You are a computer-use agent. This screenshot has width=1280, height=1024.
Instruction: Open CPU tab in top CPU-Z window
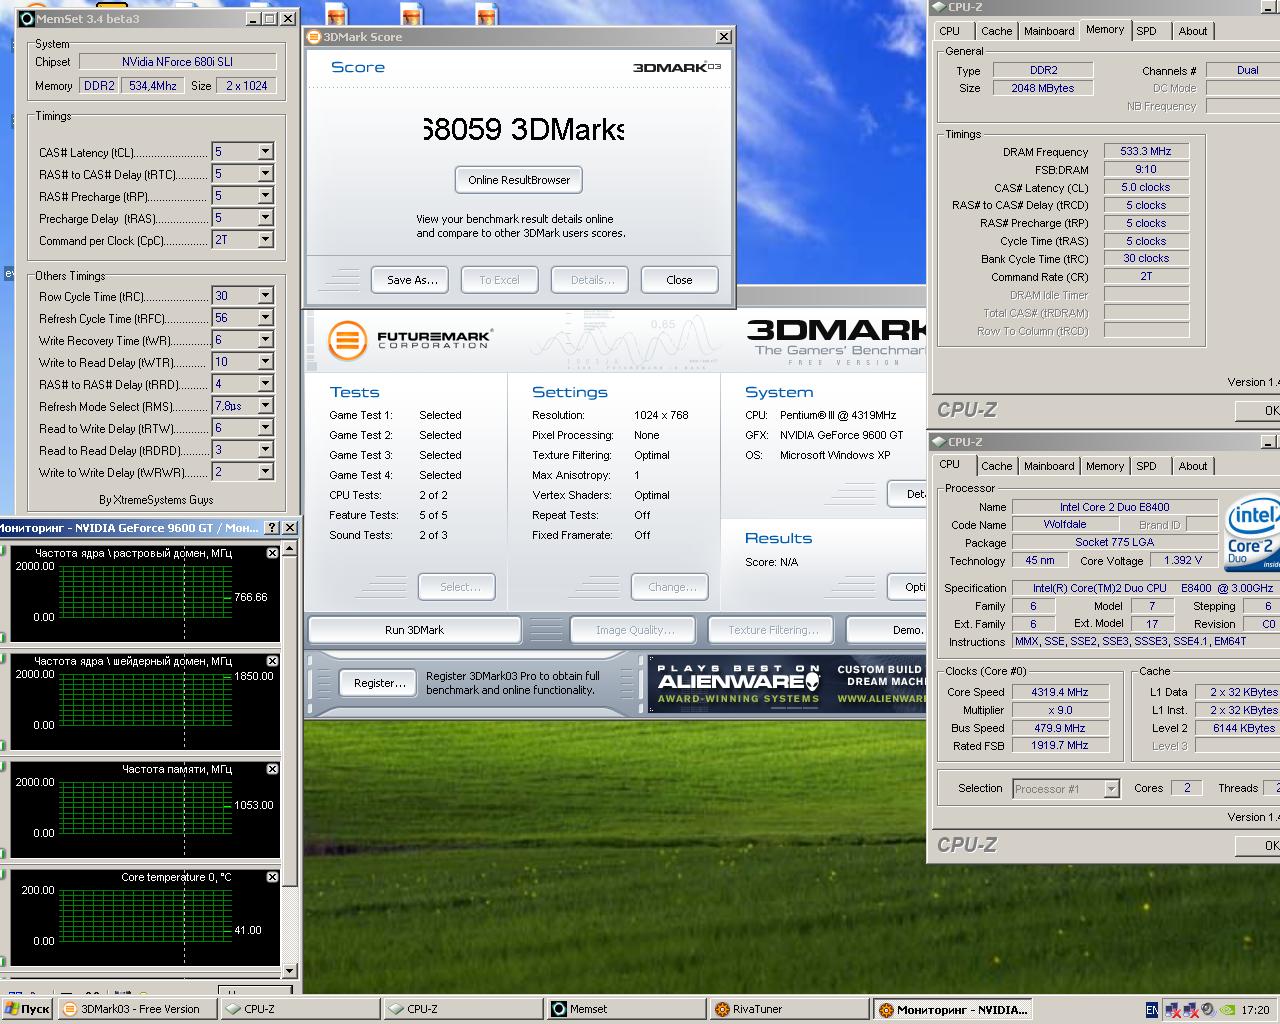[950, 31]
